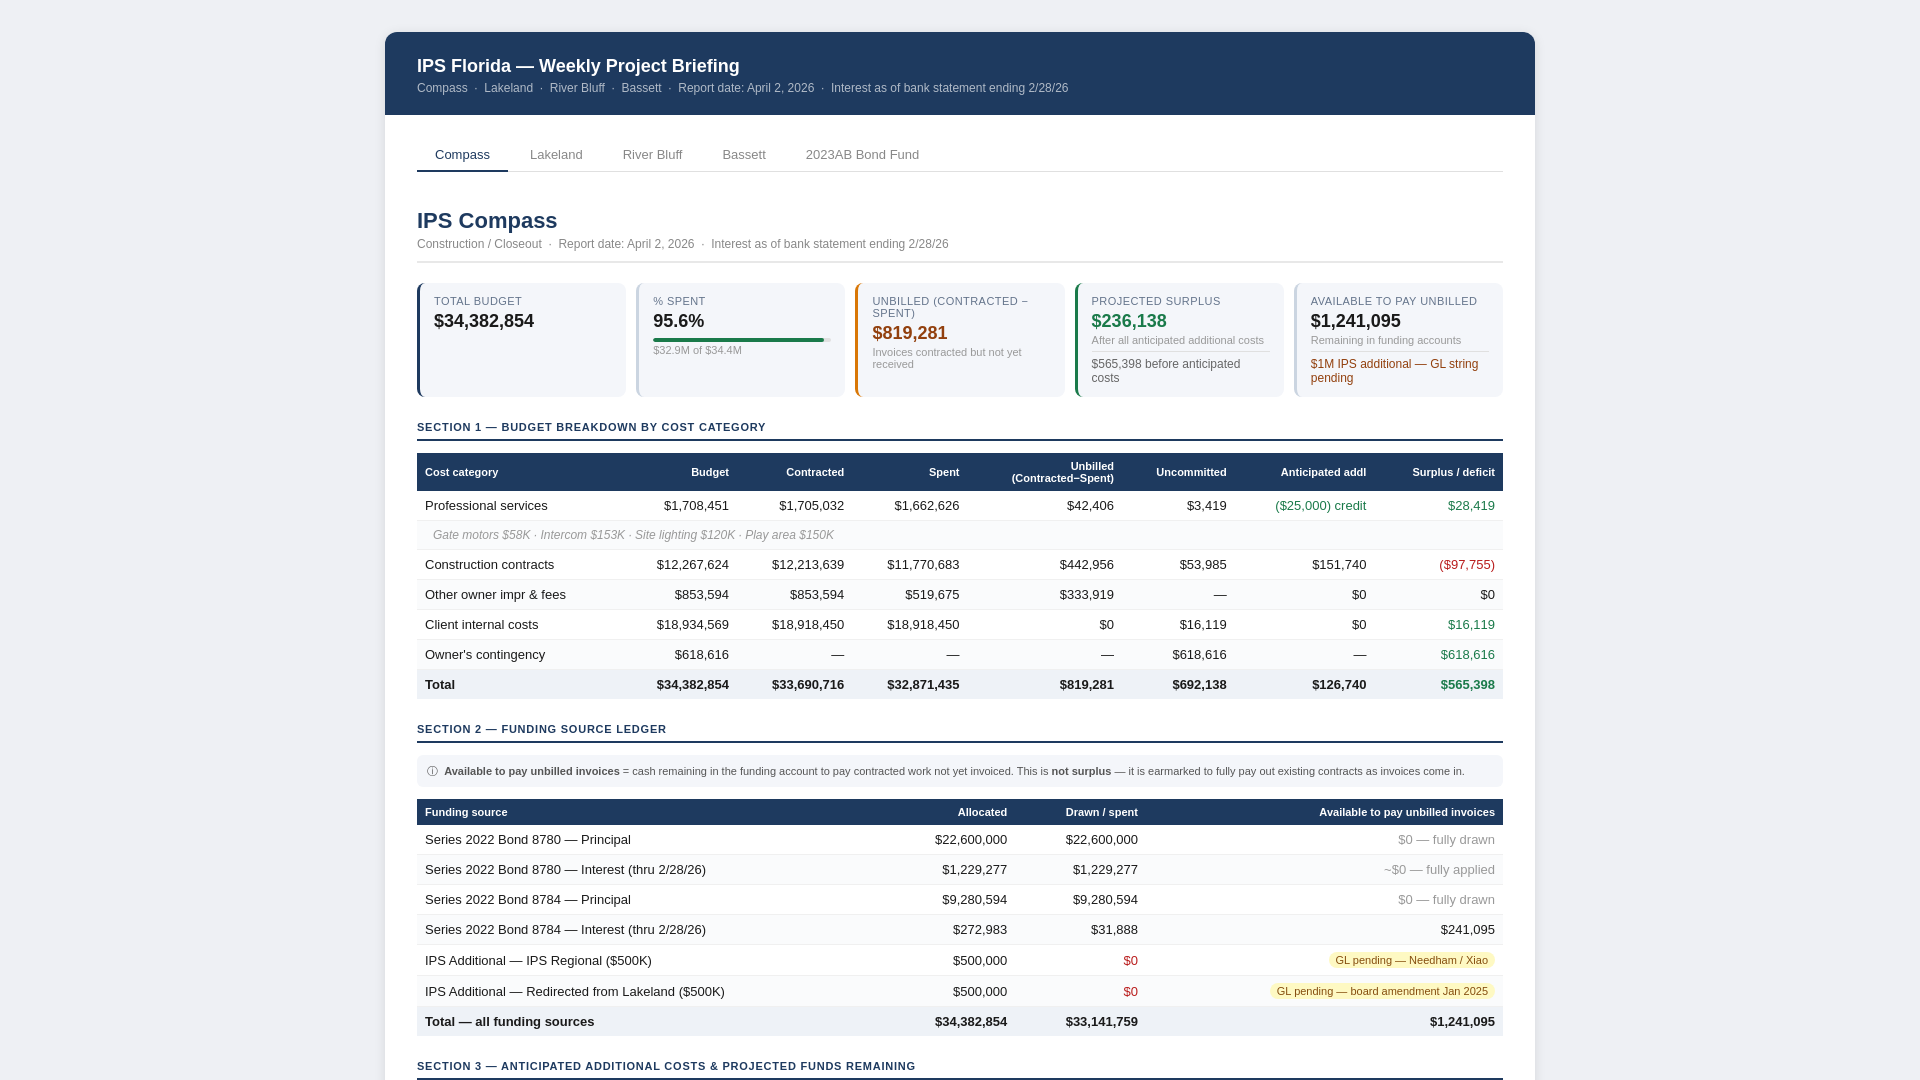1920x1080 pixels.
Task: Click the ($97,755) deficit value
Action: (1467, 565)
